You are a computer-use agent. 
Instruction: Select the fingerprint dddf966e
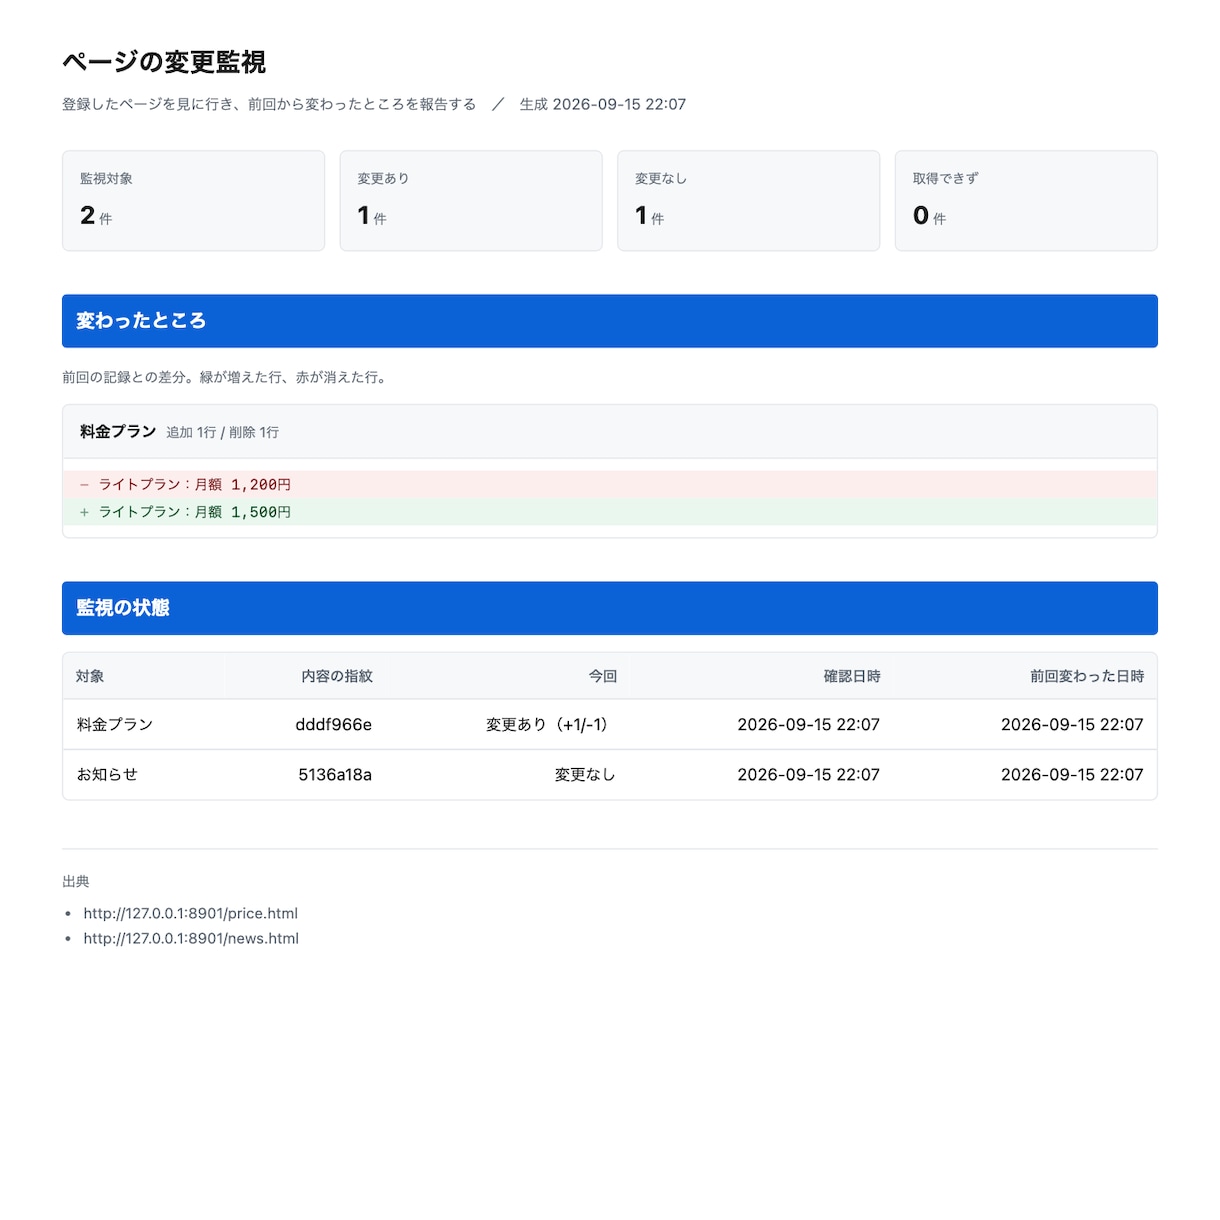click(334, 724)
